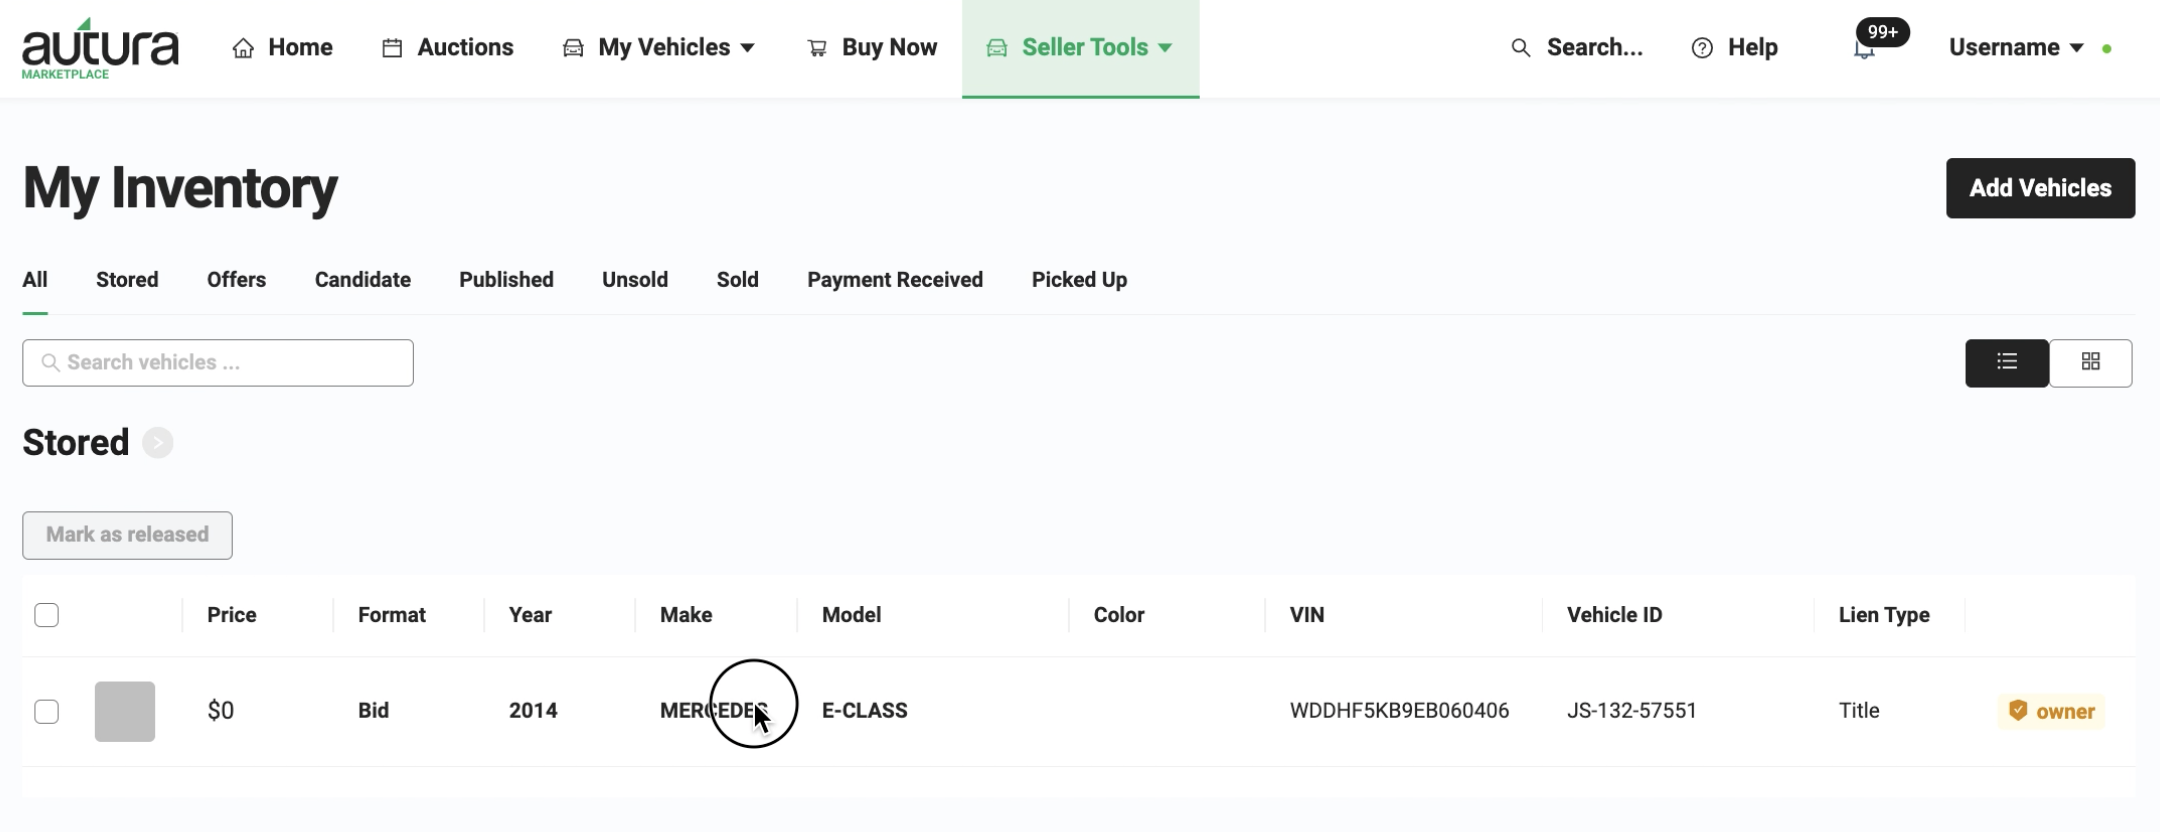
Task: Check the Mercedes E-Class row checkbox
Action: pos(47,711)
